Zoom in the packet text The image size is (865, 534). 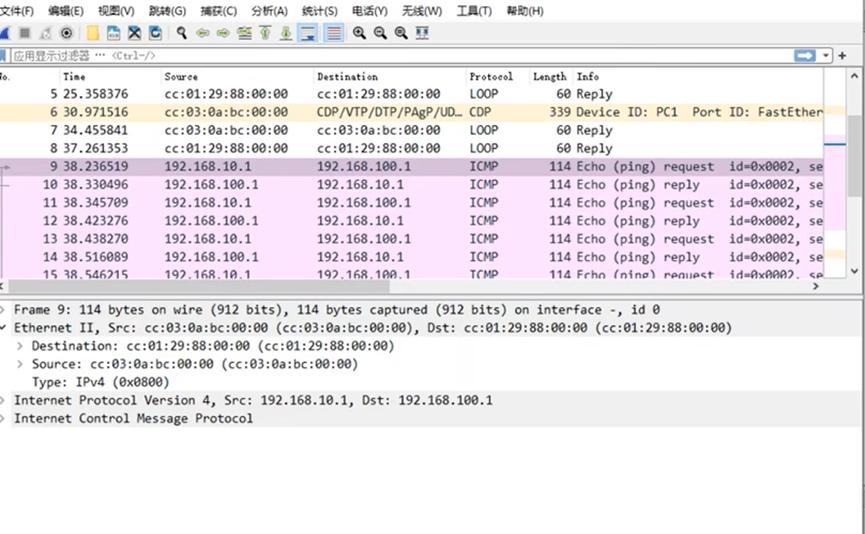pos(359,33)
